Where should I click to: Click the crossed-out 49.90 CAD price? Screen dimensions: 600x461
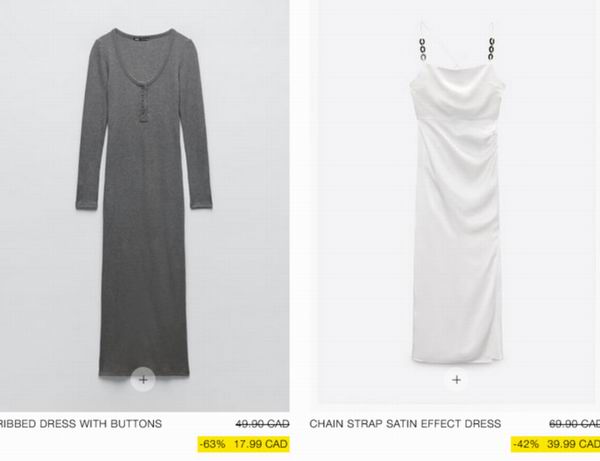click(x=262, y=424)
